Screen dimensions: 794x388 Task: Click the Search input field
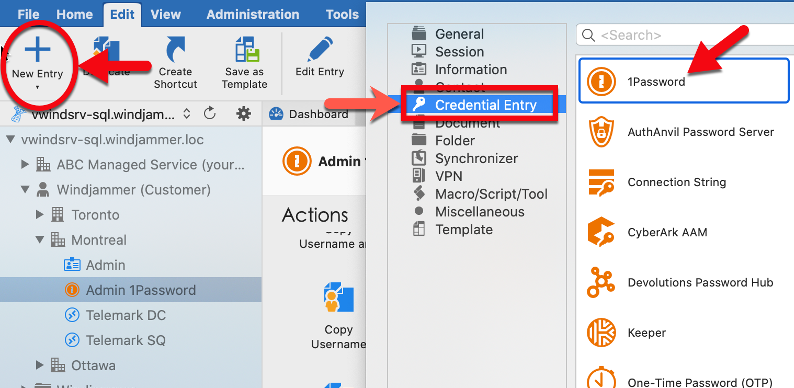click(x=684, y=35)
